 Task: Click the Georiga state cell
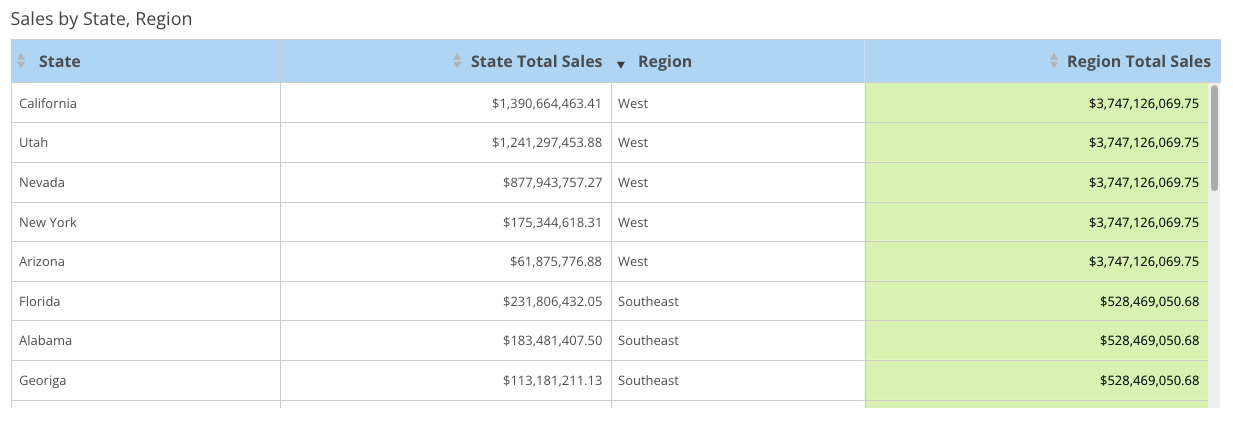43,381
